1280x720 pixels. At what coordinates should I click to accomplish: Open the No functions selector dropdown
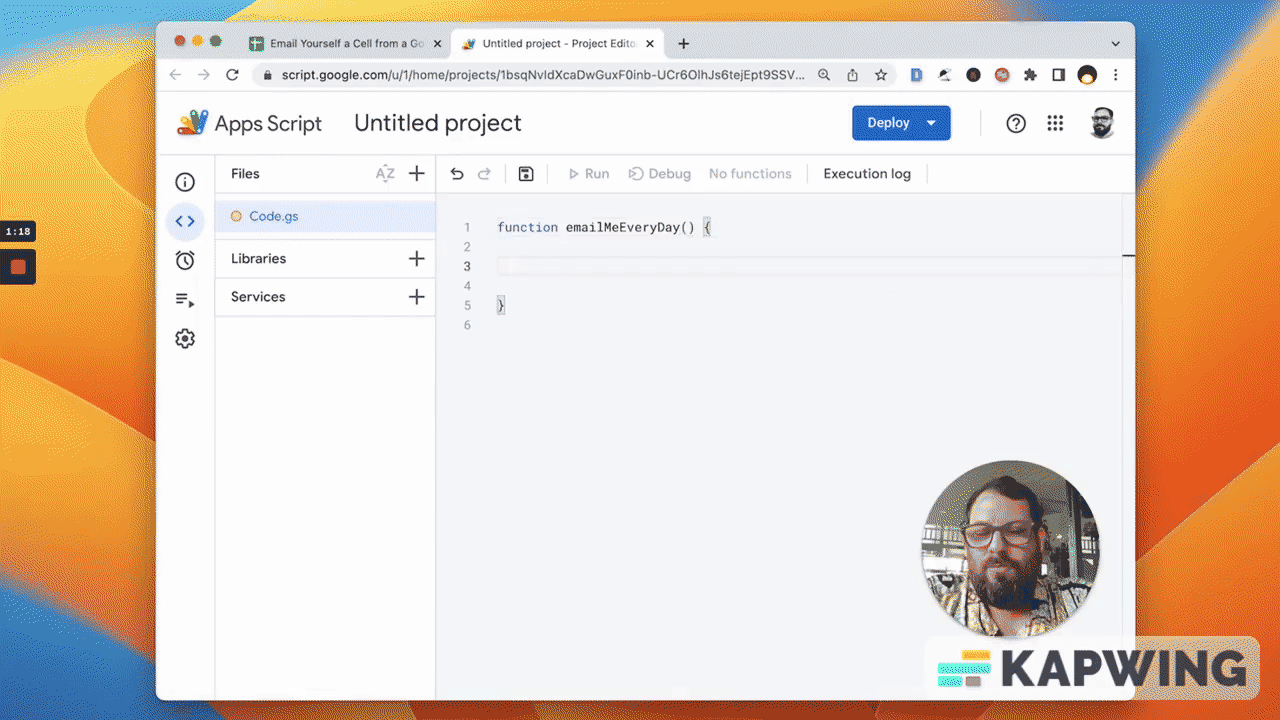click(750, 174)
